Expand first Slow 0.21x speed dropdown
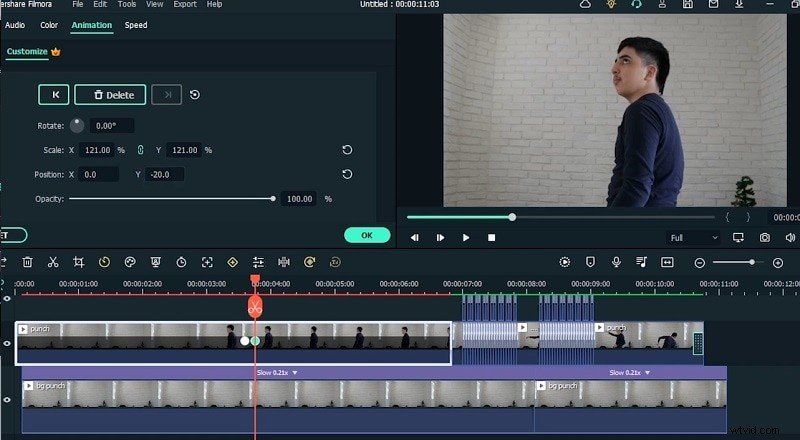 point(294,373)
